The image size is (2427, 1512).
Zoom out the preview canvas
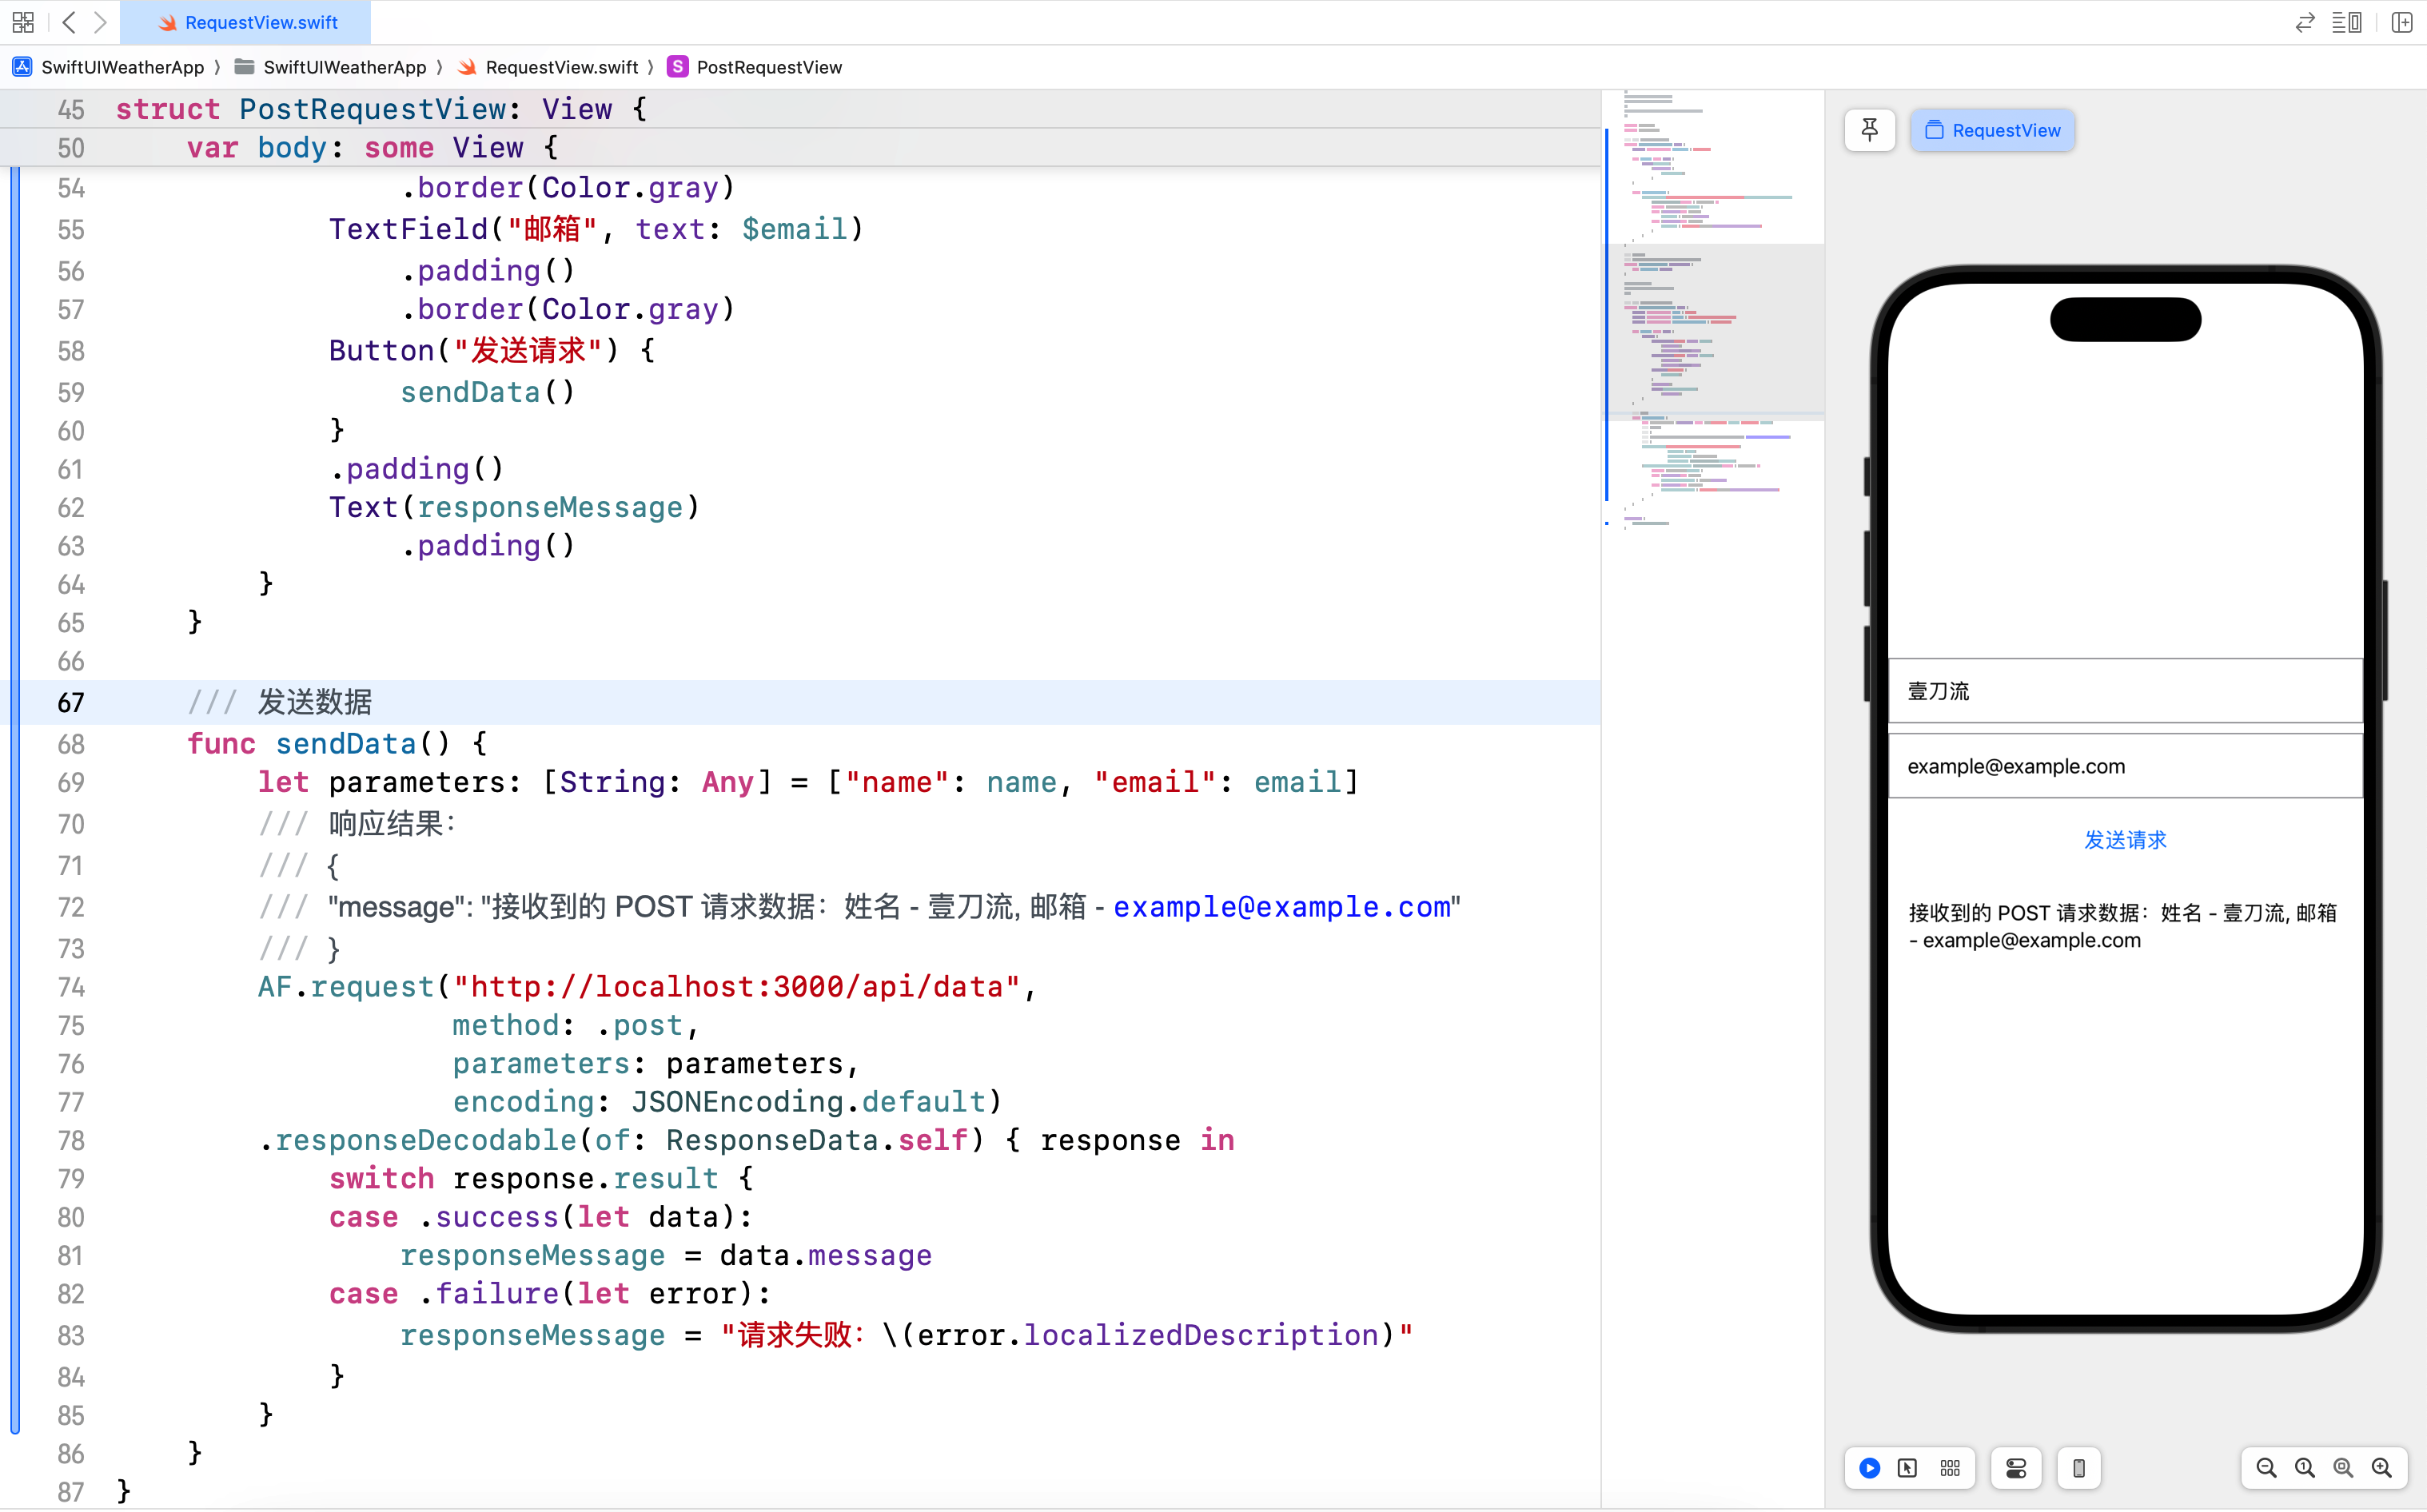[2267, 1468]
